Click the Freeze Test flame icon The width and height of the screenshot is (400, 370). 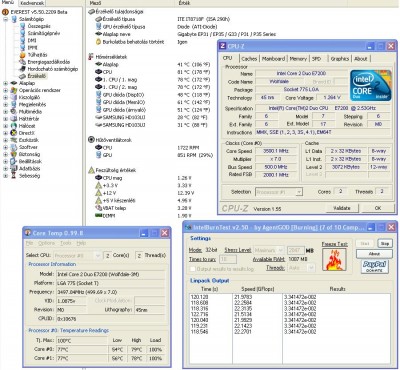pyautogui.click(x=334, y=259)
